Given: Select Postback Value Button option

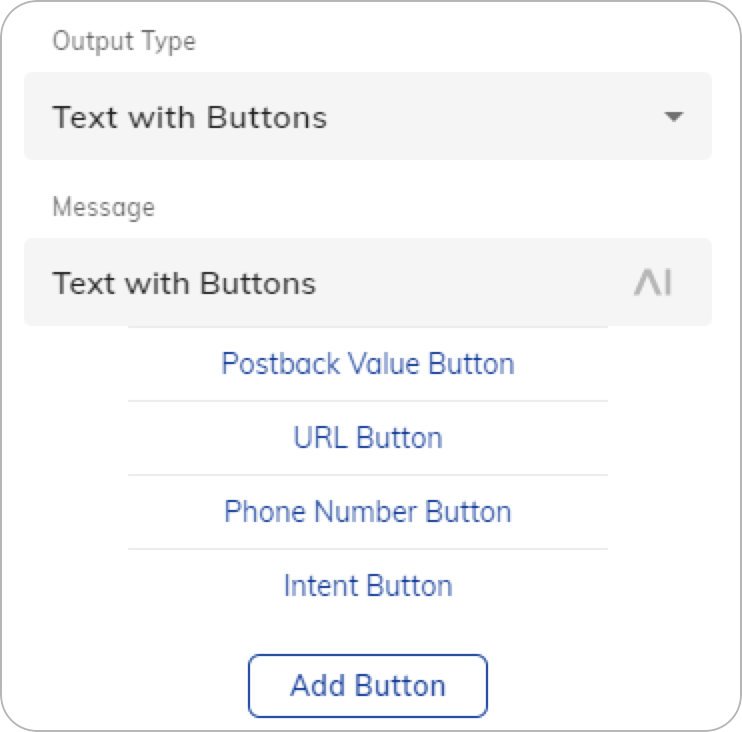Looking at the screenshot, I should coord(368,364).
